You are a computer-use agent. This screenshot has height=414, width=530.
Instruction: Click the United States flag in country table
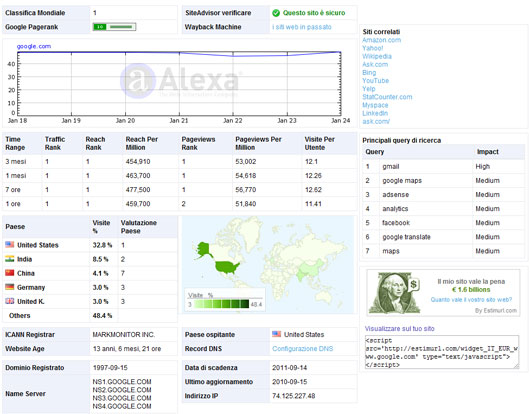(x=9, y=244)
